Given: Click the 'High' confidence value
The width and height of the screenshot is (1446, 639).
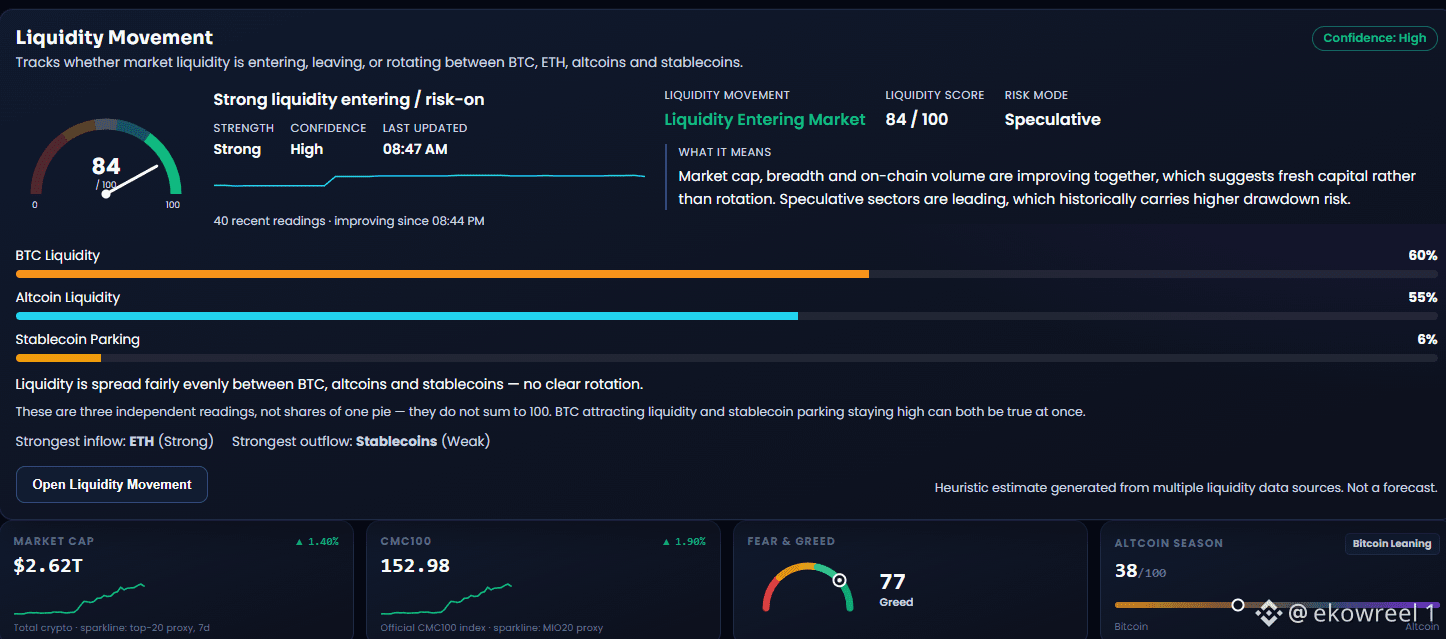Looking at the screenshot, I should point(307,149).
